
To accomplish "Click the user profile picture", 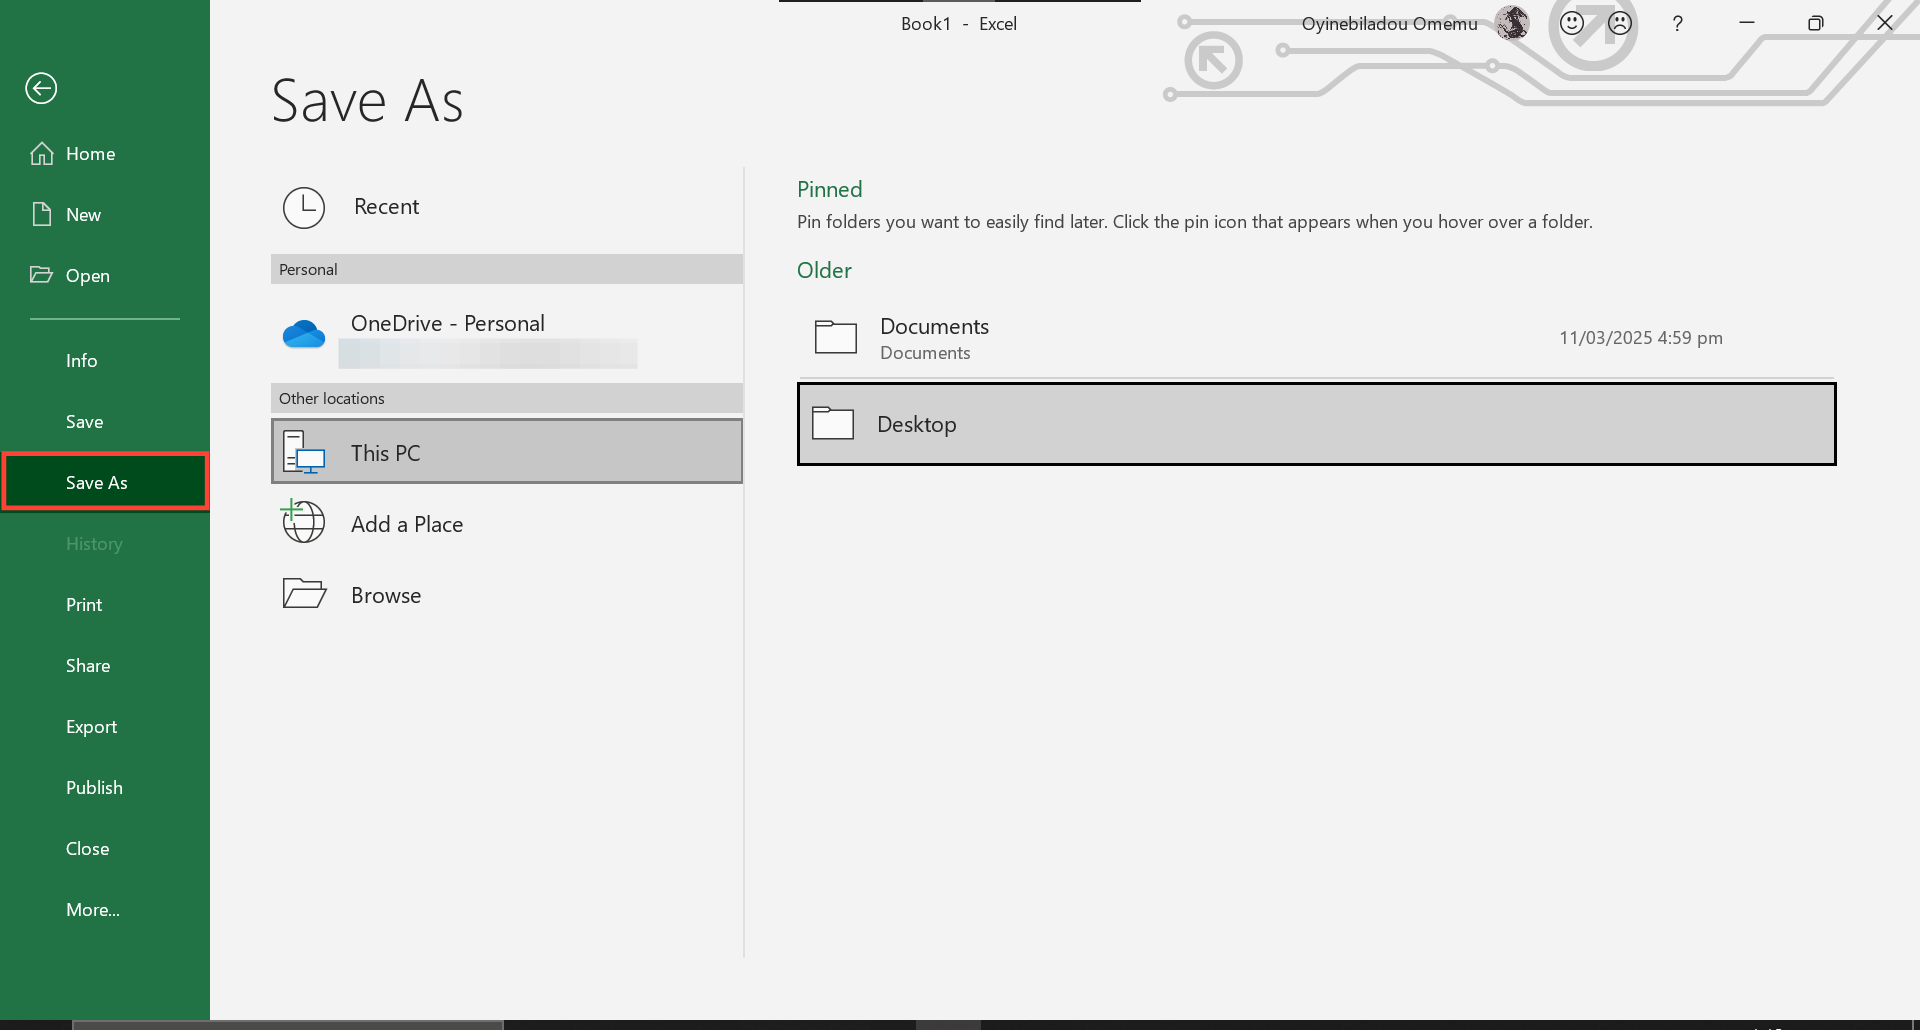I will click(1512, 23).
